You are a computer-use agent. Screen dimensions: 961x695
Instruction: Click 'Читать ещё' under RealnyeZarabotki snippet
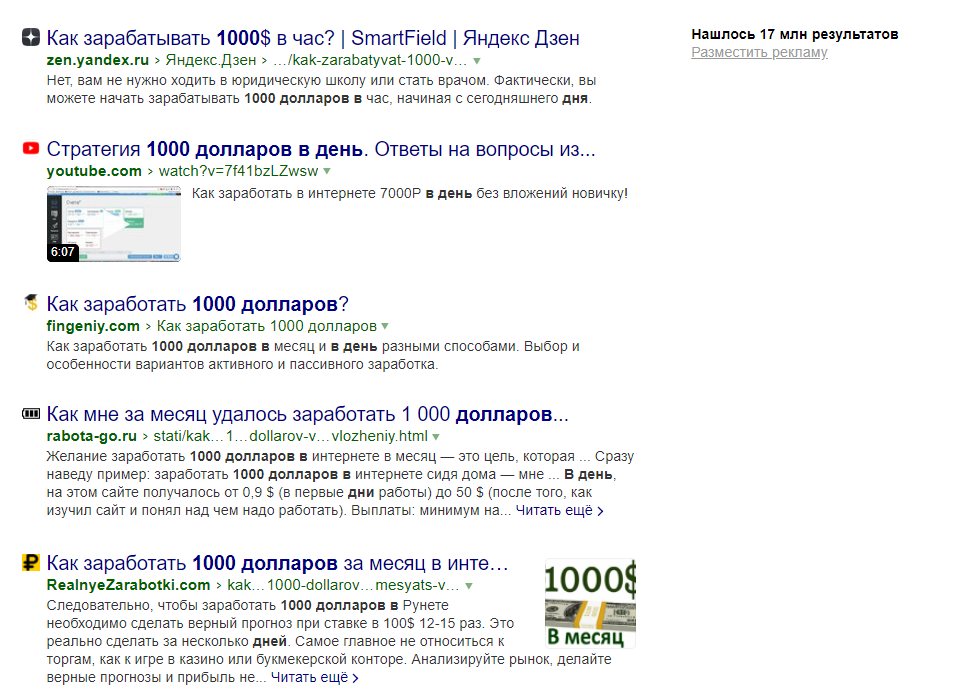pos(314,678)
